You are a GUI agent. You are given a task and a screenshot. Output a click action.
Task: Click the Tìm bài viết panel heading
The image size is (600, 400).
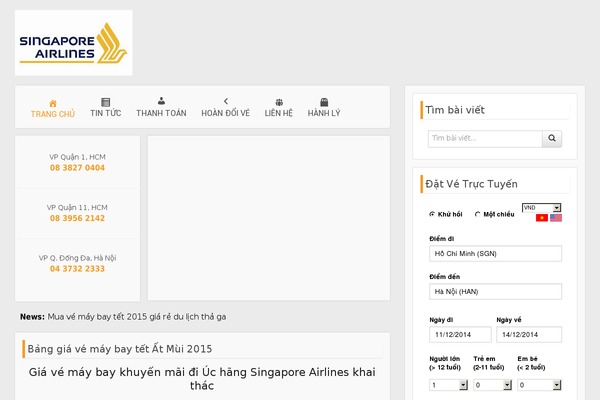pos(455,110)
